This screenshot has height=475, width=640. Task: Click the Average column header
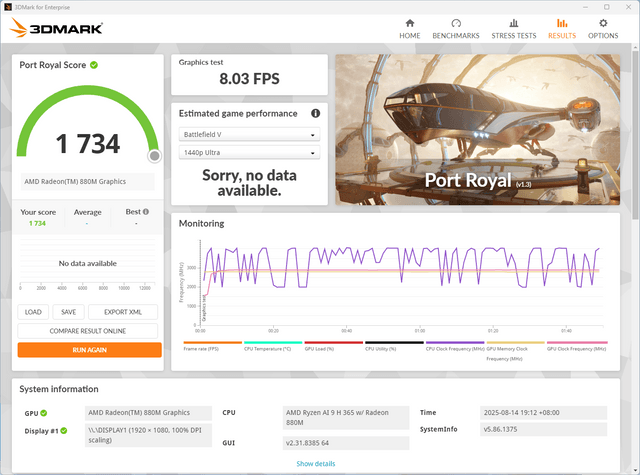coord(87,212)
